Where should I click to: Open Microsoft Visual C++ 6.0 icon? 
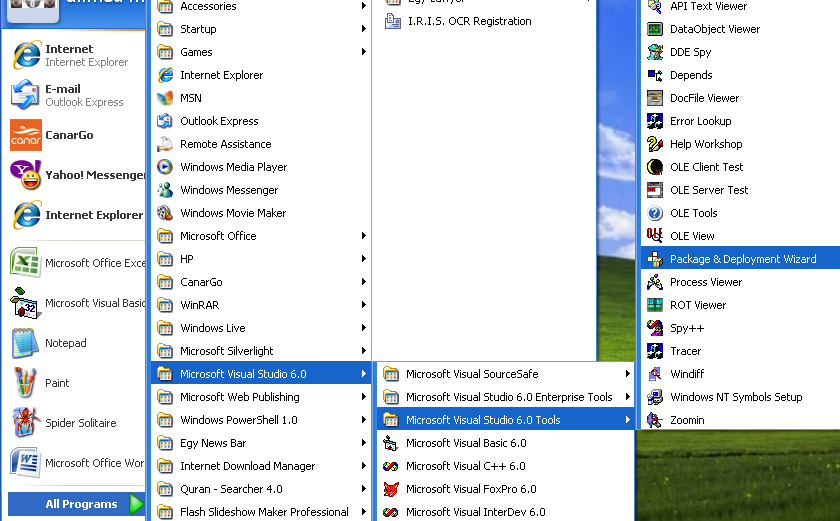(x=391, y=466)
